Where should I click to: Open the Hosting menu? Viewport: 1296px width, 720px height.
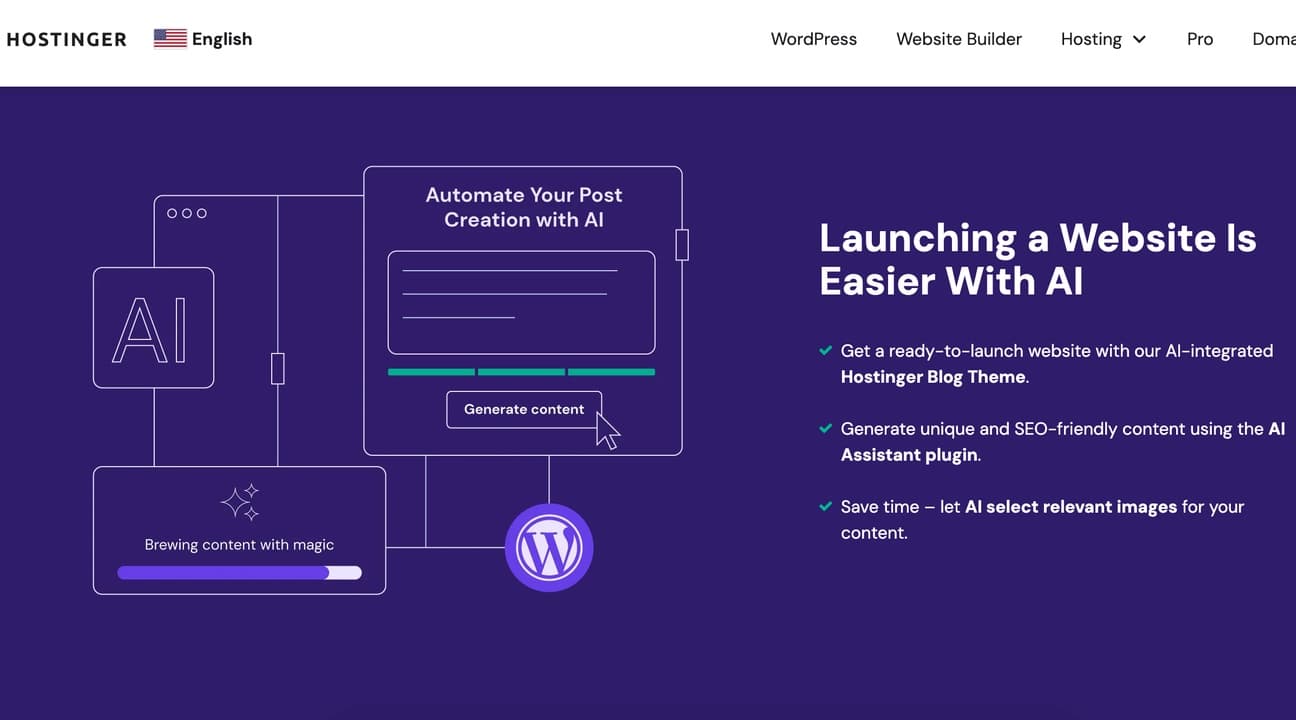[1103, 39]
